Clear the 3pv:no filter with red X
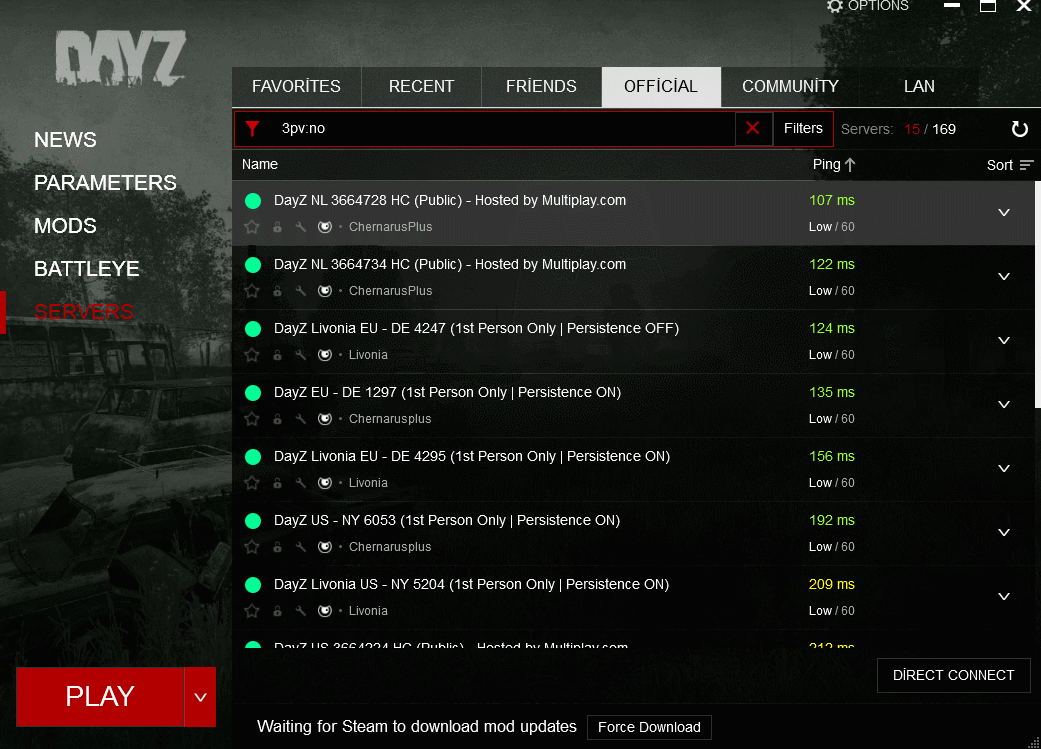Viewport: 1041px width, 749px height. point(753,128)
